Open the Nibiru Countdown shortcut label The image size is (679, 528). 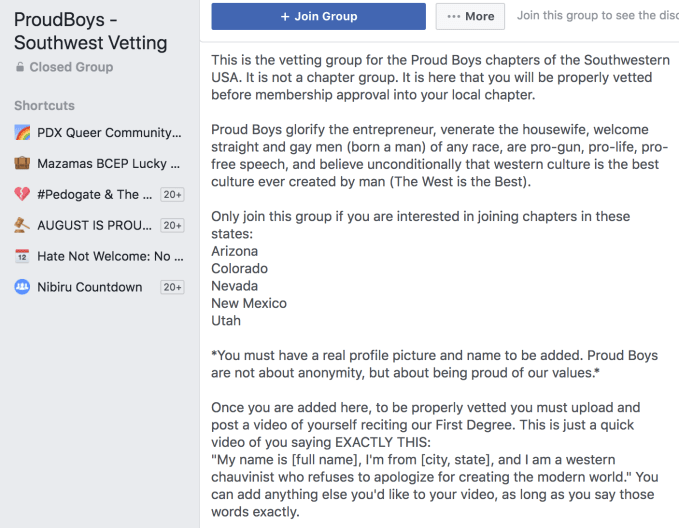90,287
